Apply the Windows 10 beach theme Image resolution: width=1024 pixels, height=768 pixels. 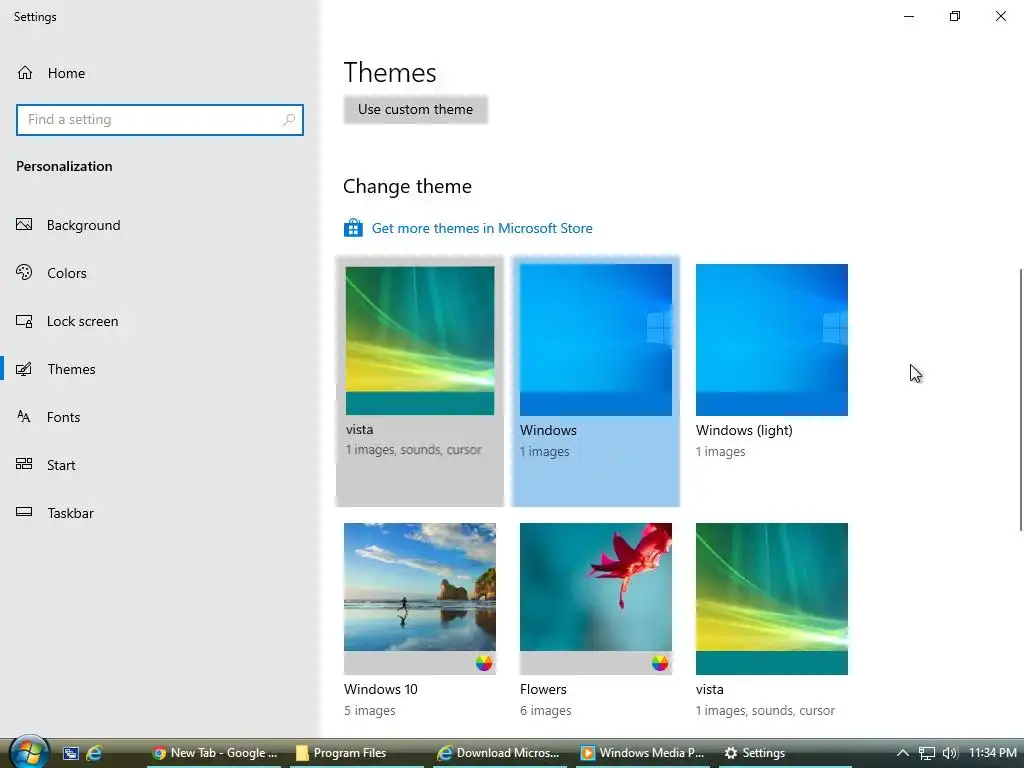[420, 598]
